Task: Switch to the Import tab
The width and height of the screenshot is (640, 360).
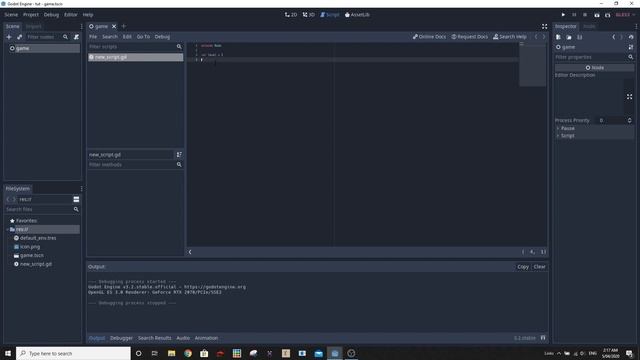Action: coord(33,26)
